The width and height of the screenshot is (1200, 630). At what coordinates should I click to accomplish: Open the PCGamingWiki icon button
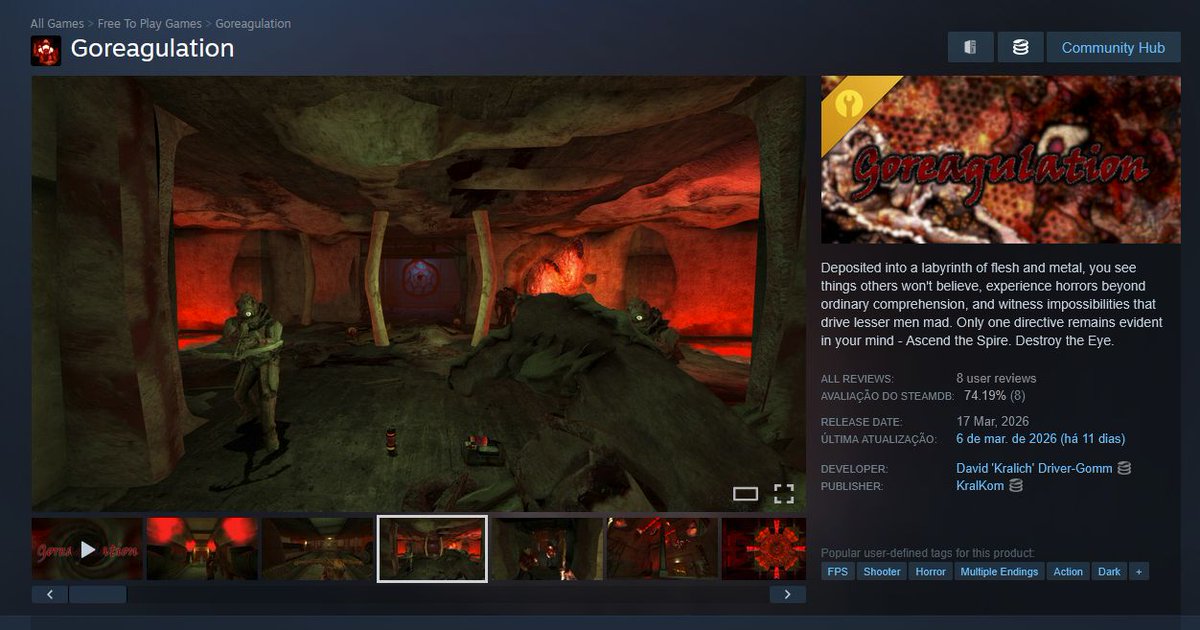970,47
